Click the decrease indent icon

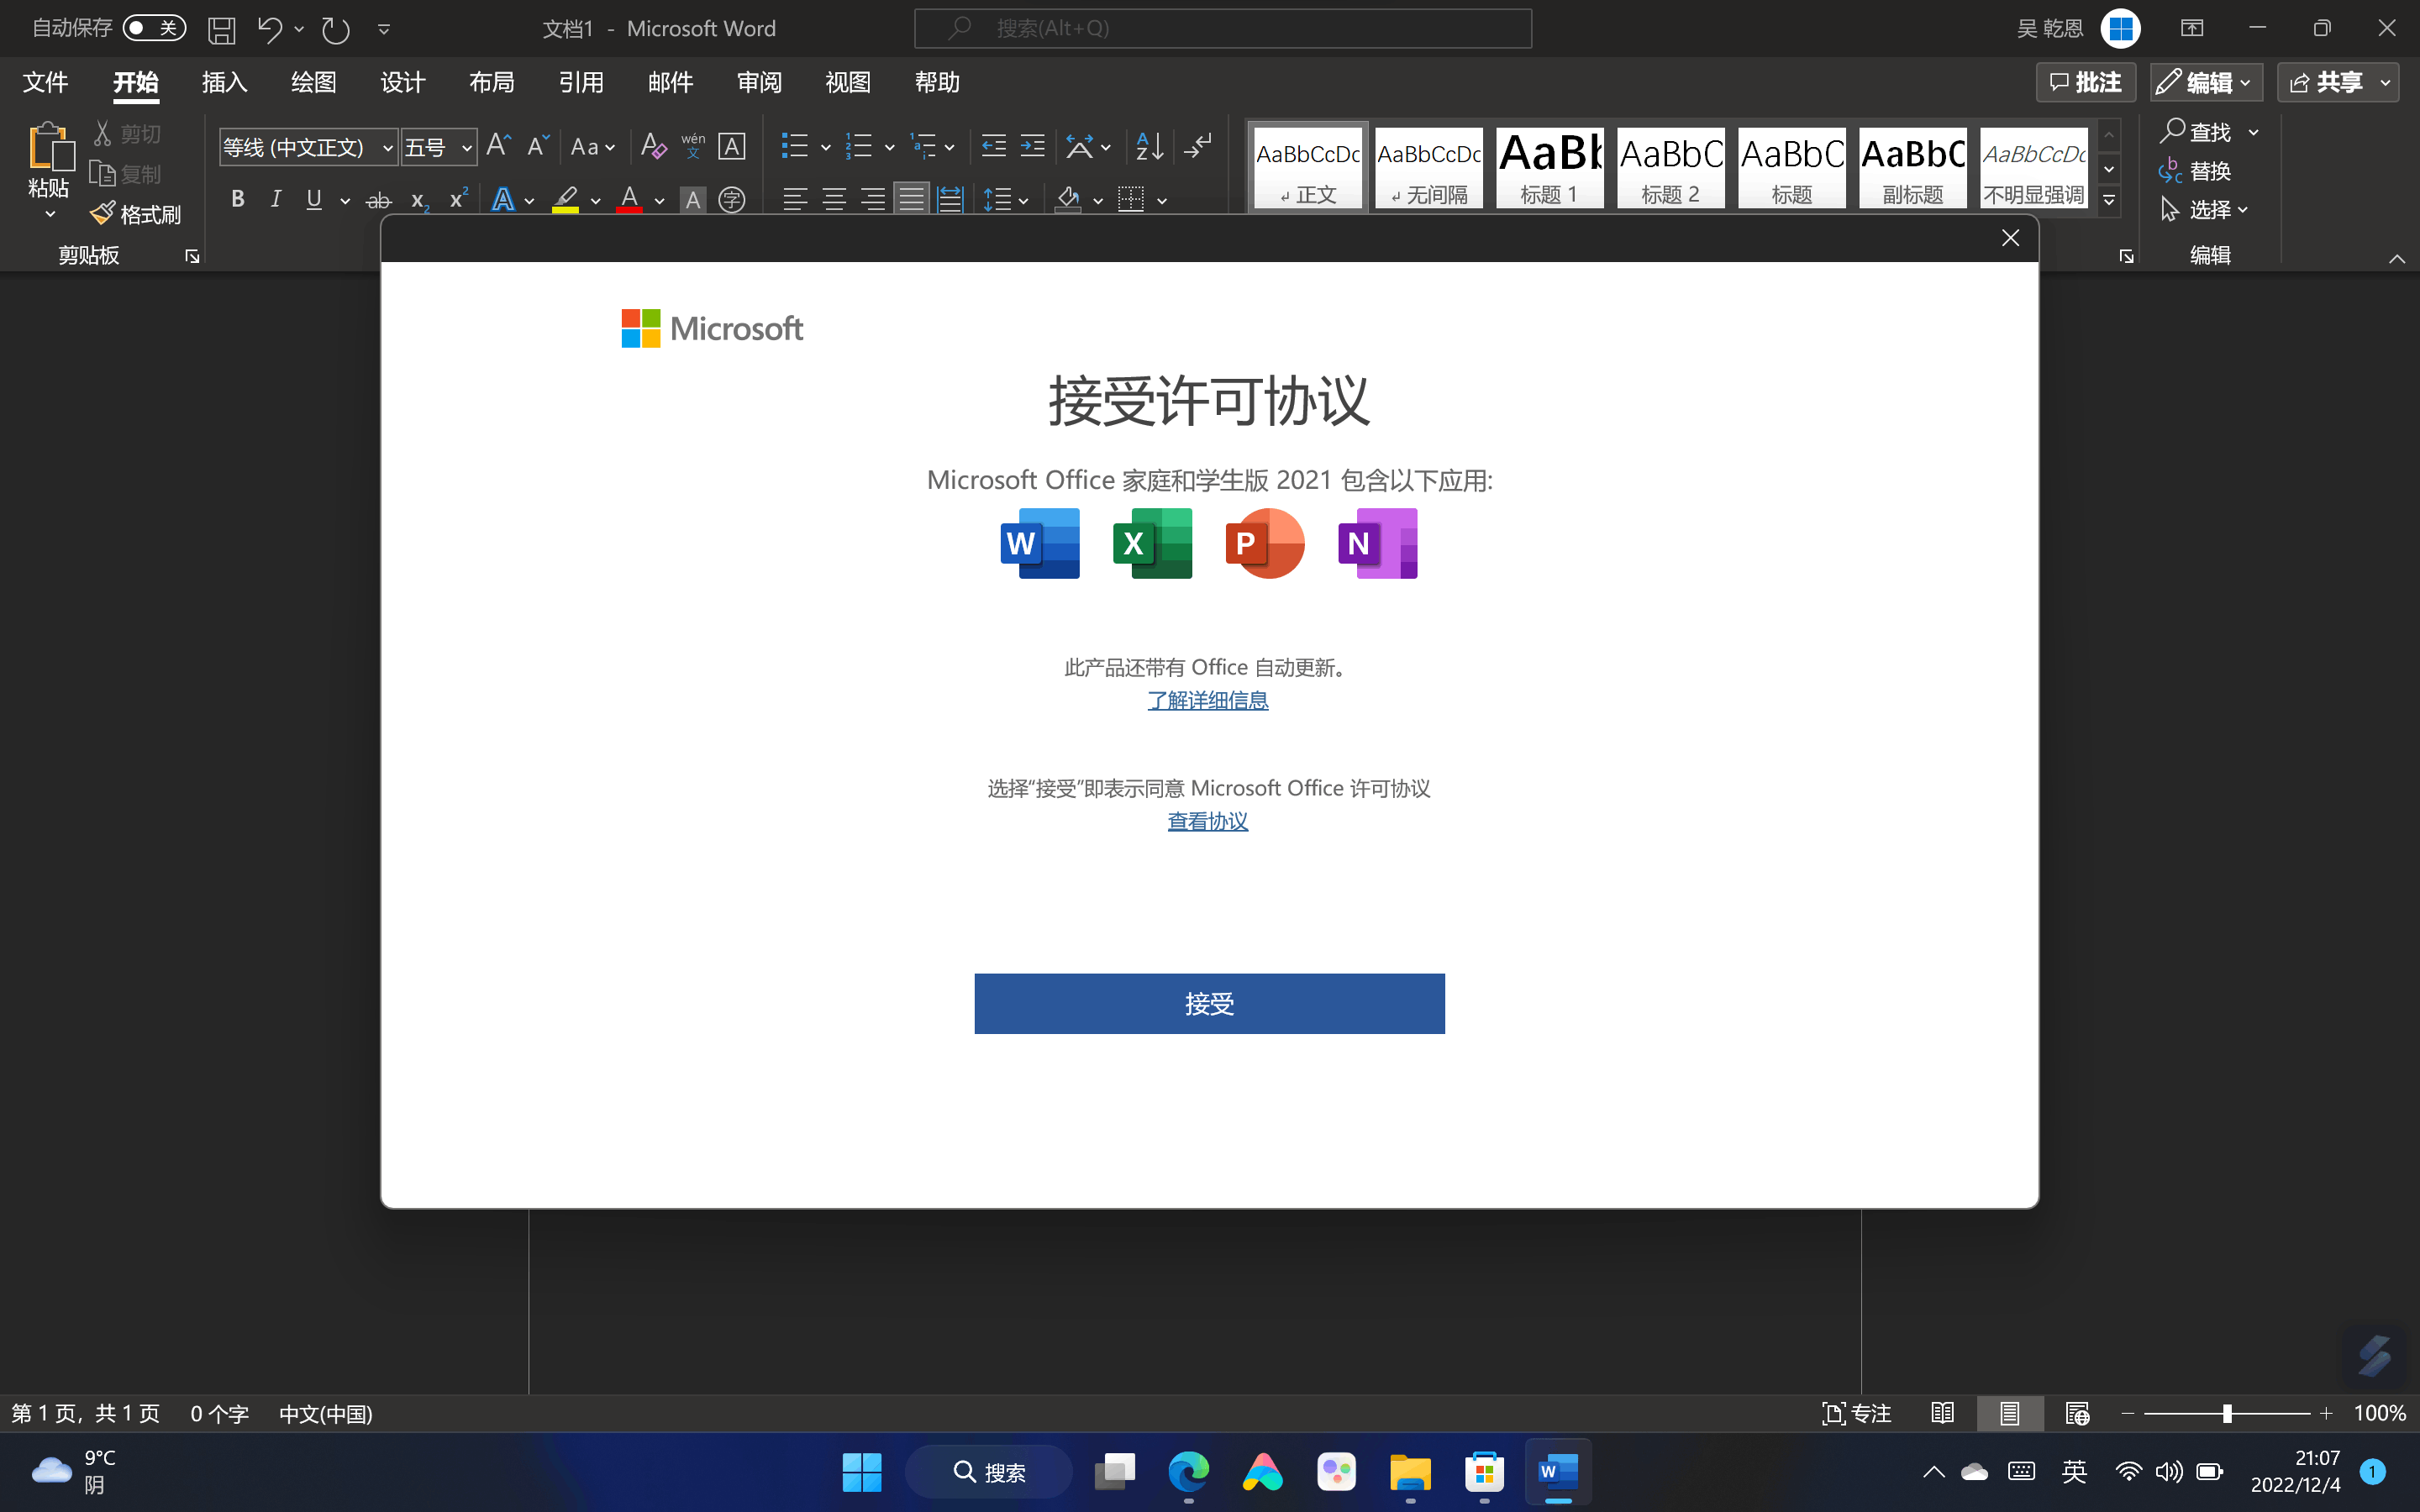[x=993, y=146]
